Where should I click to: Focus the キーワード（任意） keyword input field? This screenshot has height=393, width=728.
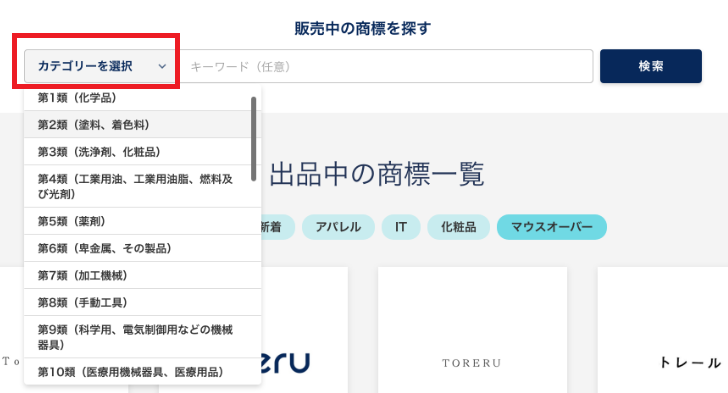point(386,66)
